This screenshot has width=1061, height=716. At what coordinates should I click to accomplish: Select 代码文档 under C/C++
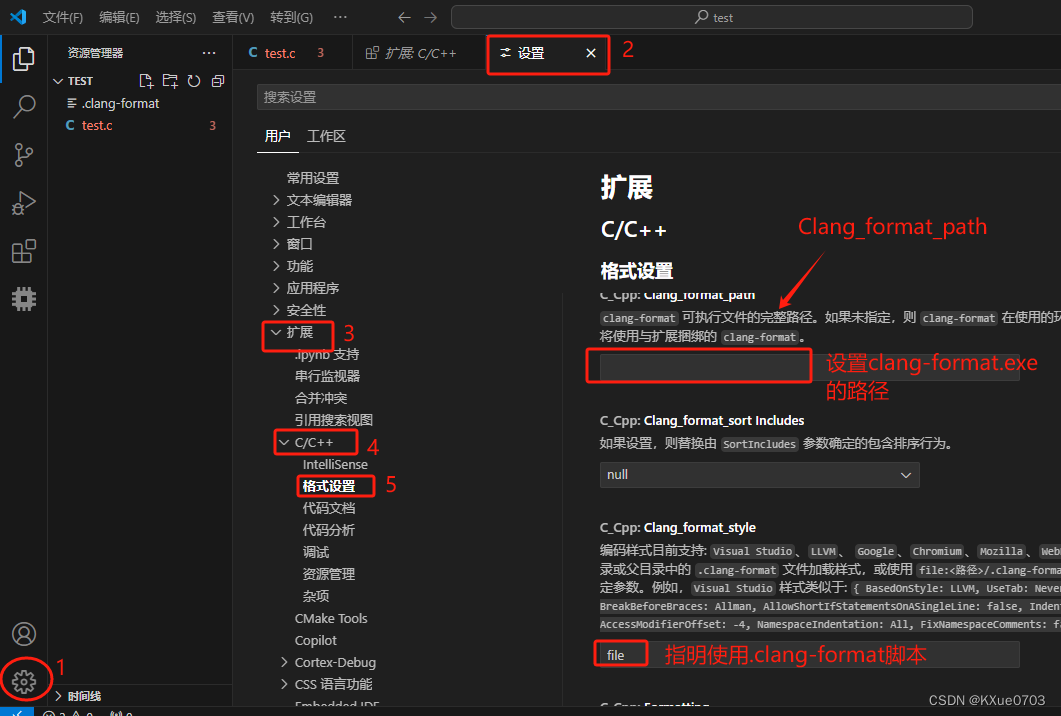pyautogui.click(x=329, y=508)
